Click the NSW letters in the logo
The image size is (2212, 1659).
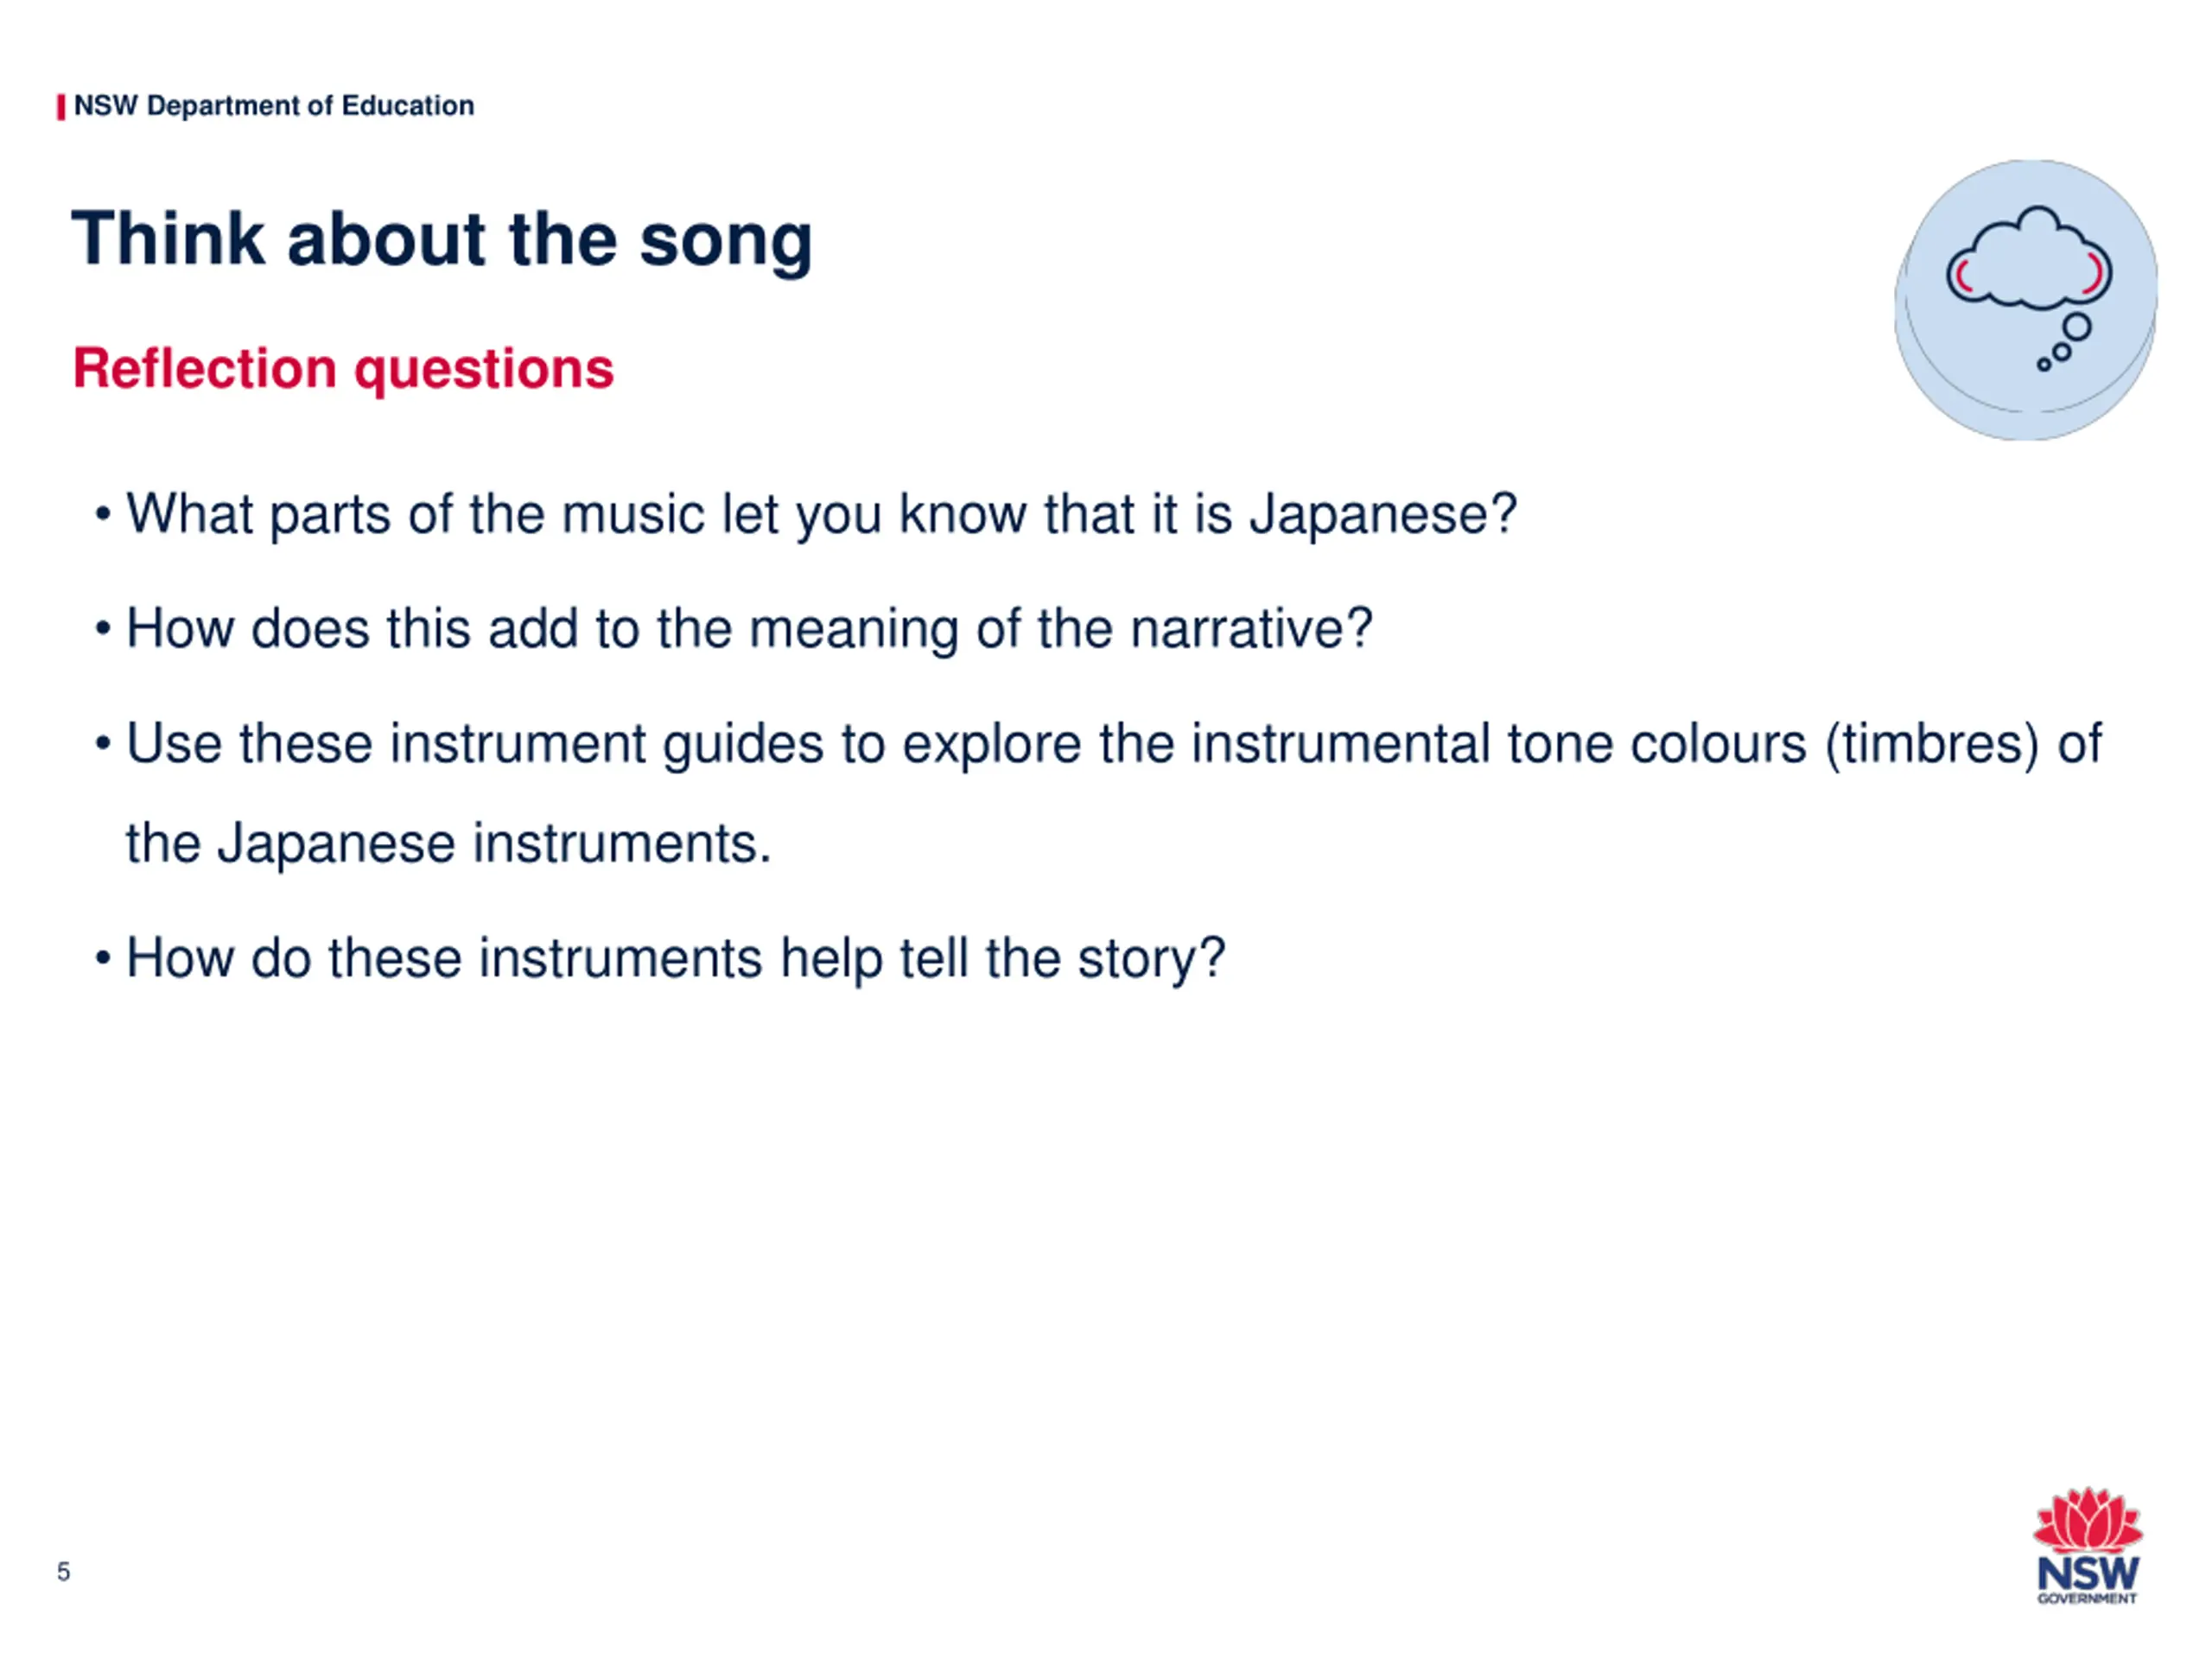(x=2088, y=1572)
